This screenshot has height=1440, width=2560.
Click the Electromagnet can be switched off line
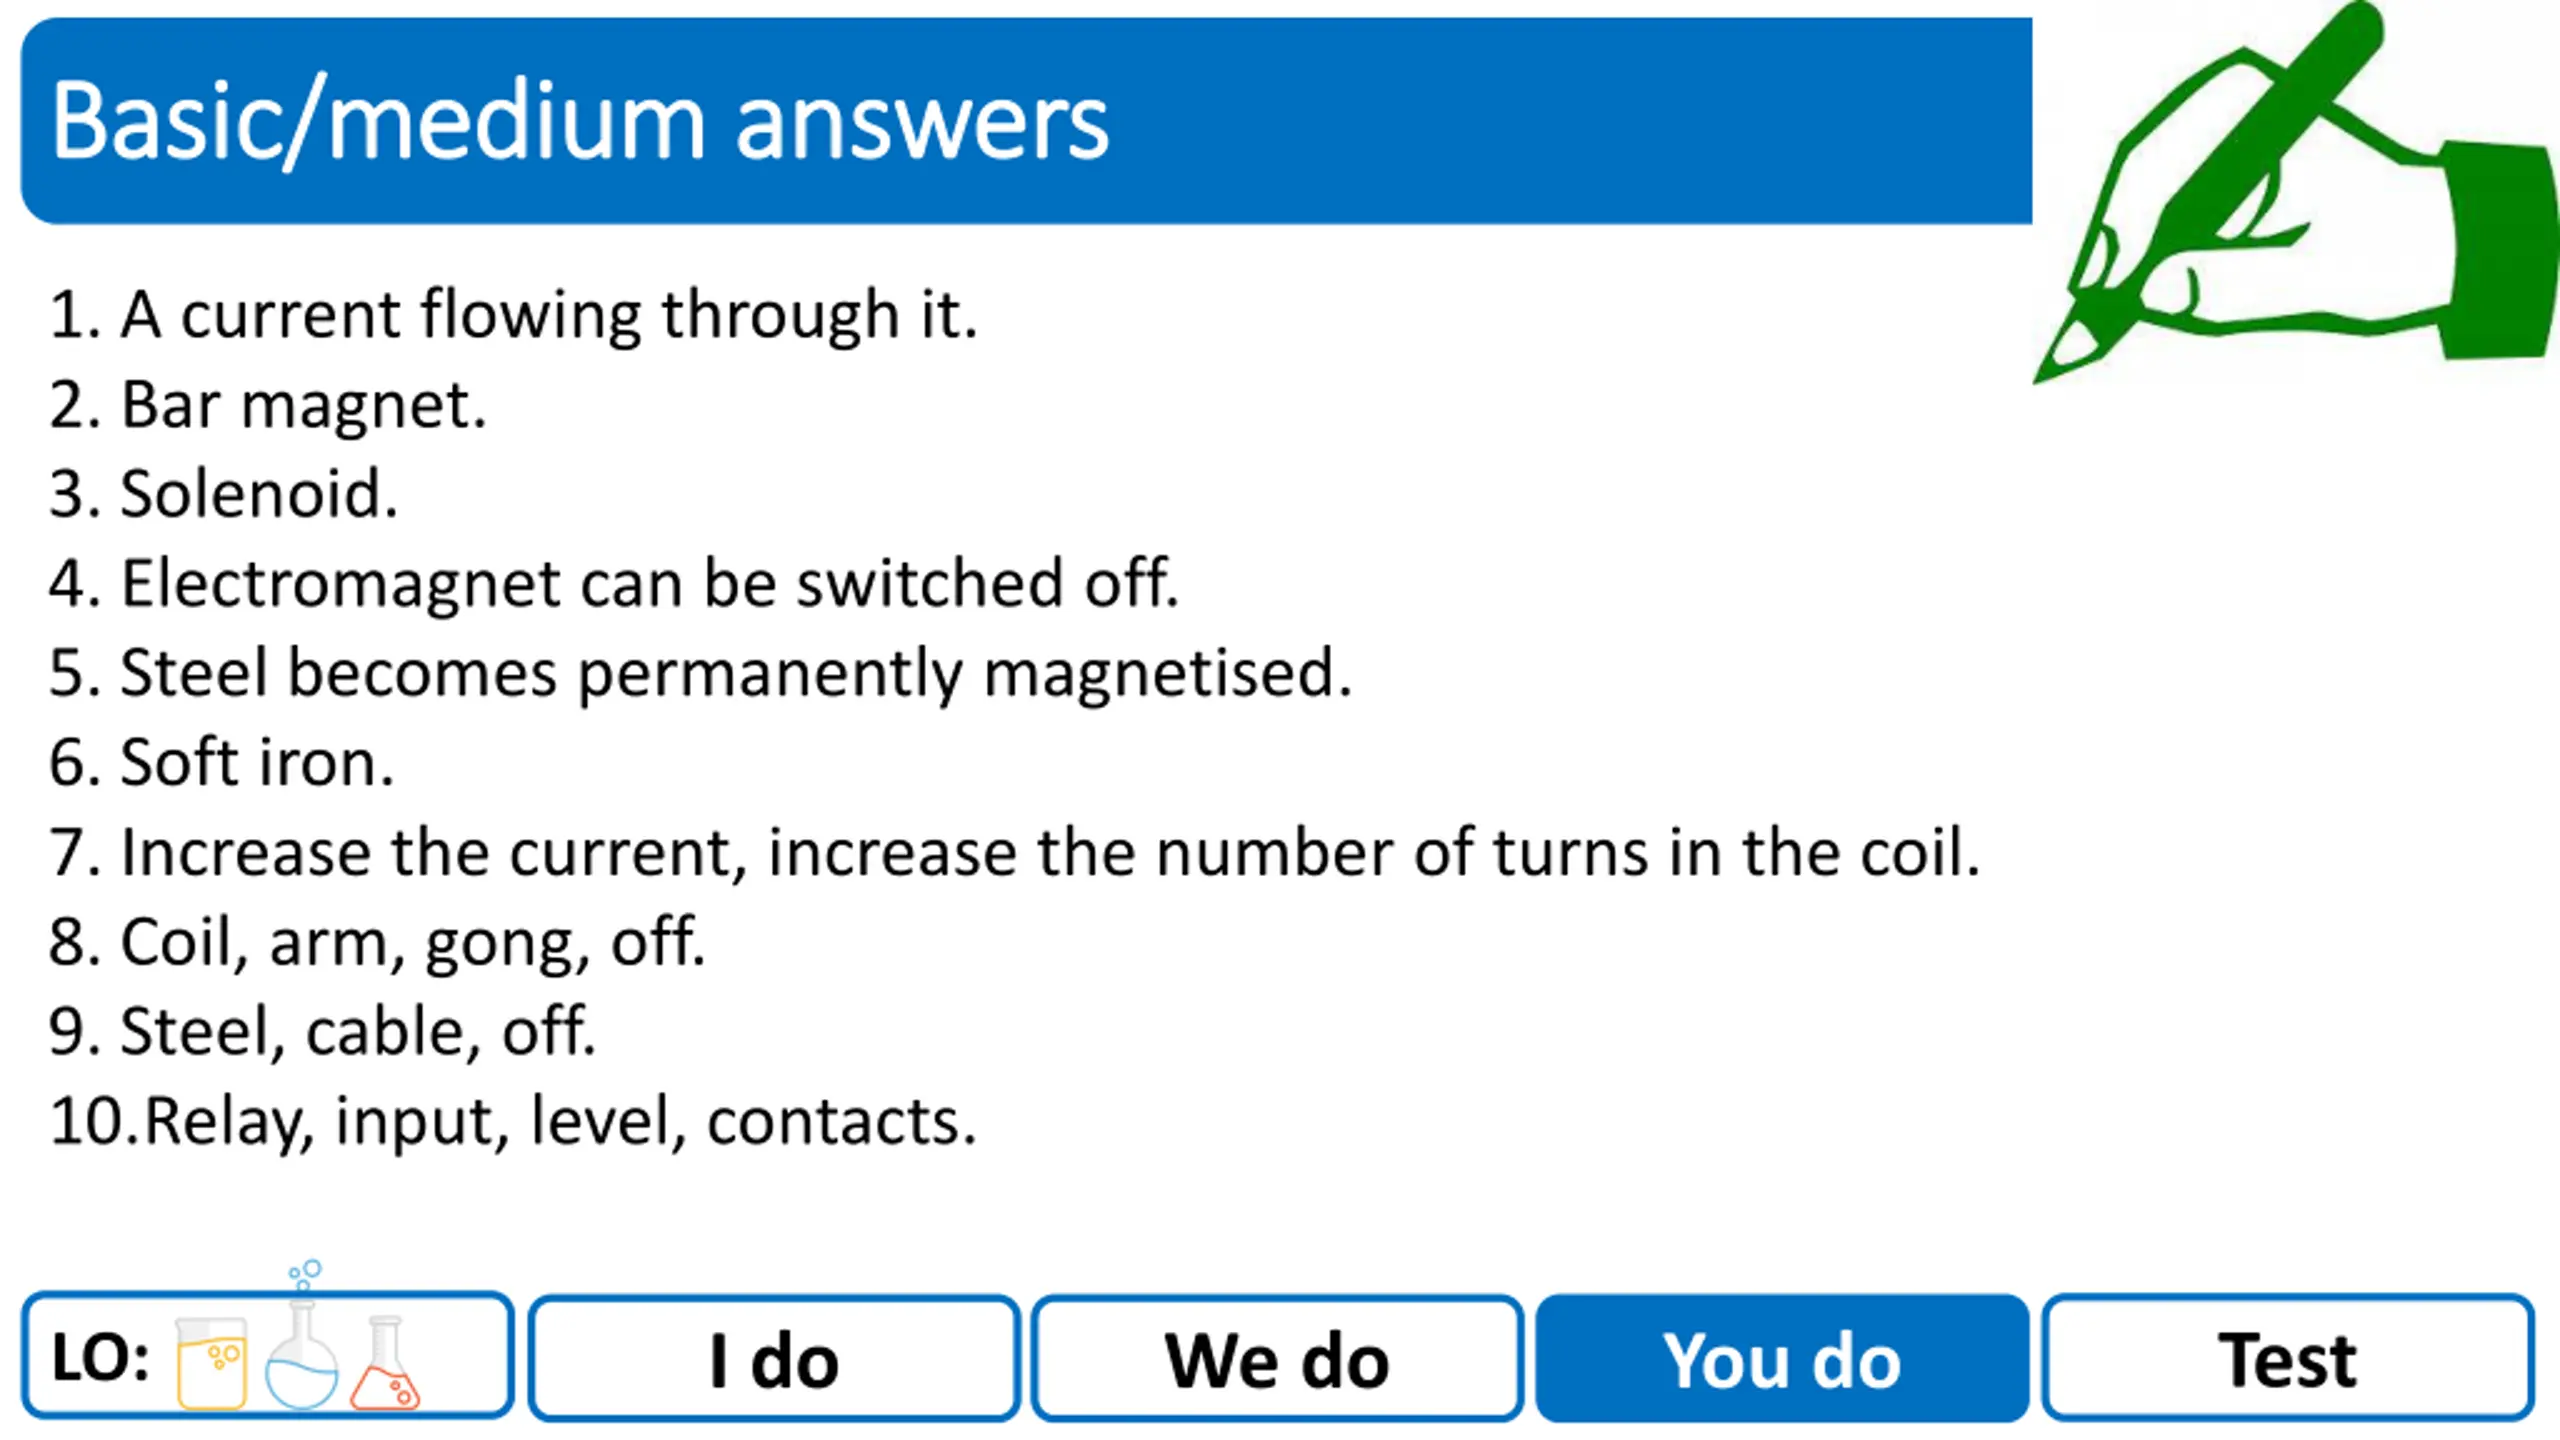pos(614,582)
